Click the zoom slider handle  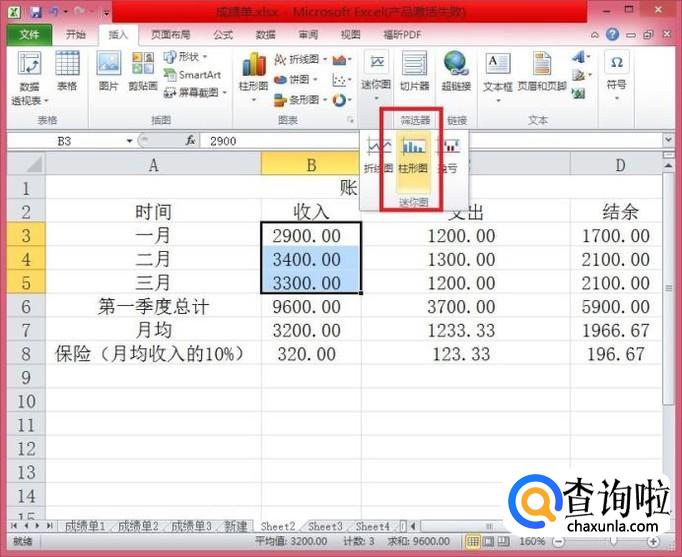click(x=613, y=541)
